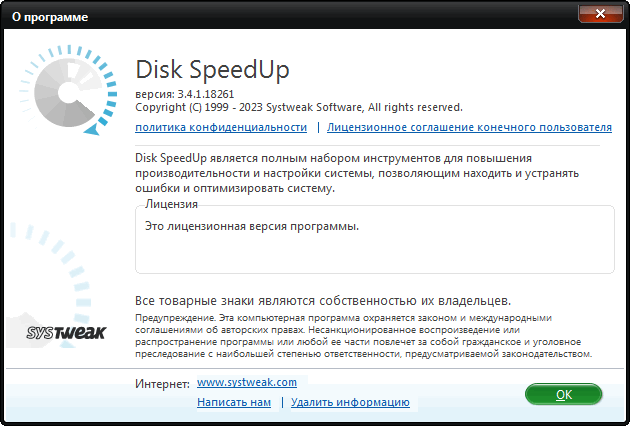630x426 pixels.
Task: Click the Все товарные знаки statement
Action: click(323, 300)
